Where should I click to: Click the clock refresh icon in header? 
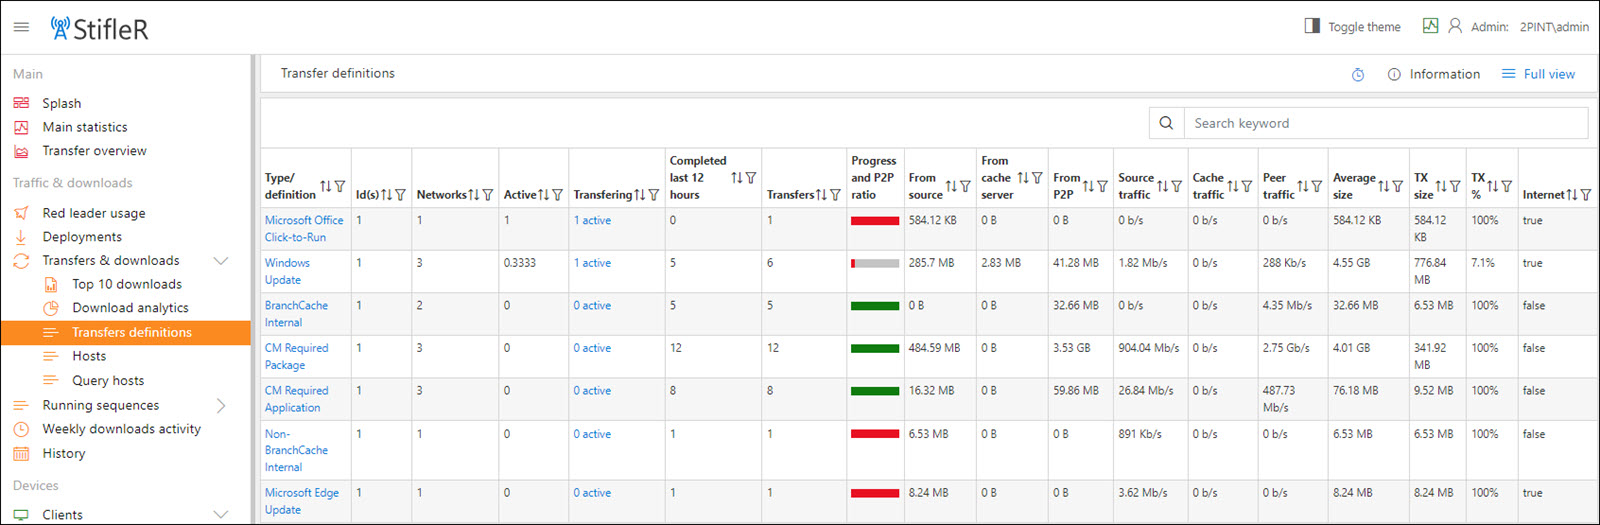1358,75
